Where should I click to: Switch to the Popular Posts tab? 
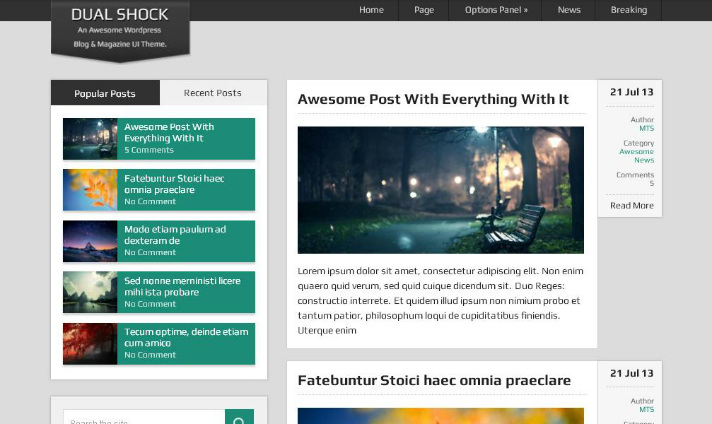tap(105, 93)
